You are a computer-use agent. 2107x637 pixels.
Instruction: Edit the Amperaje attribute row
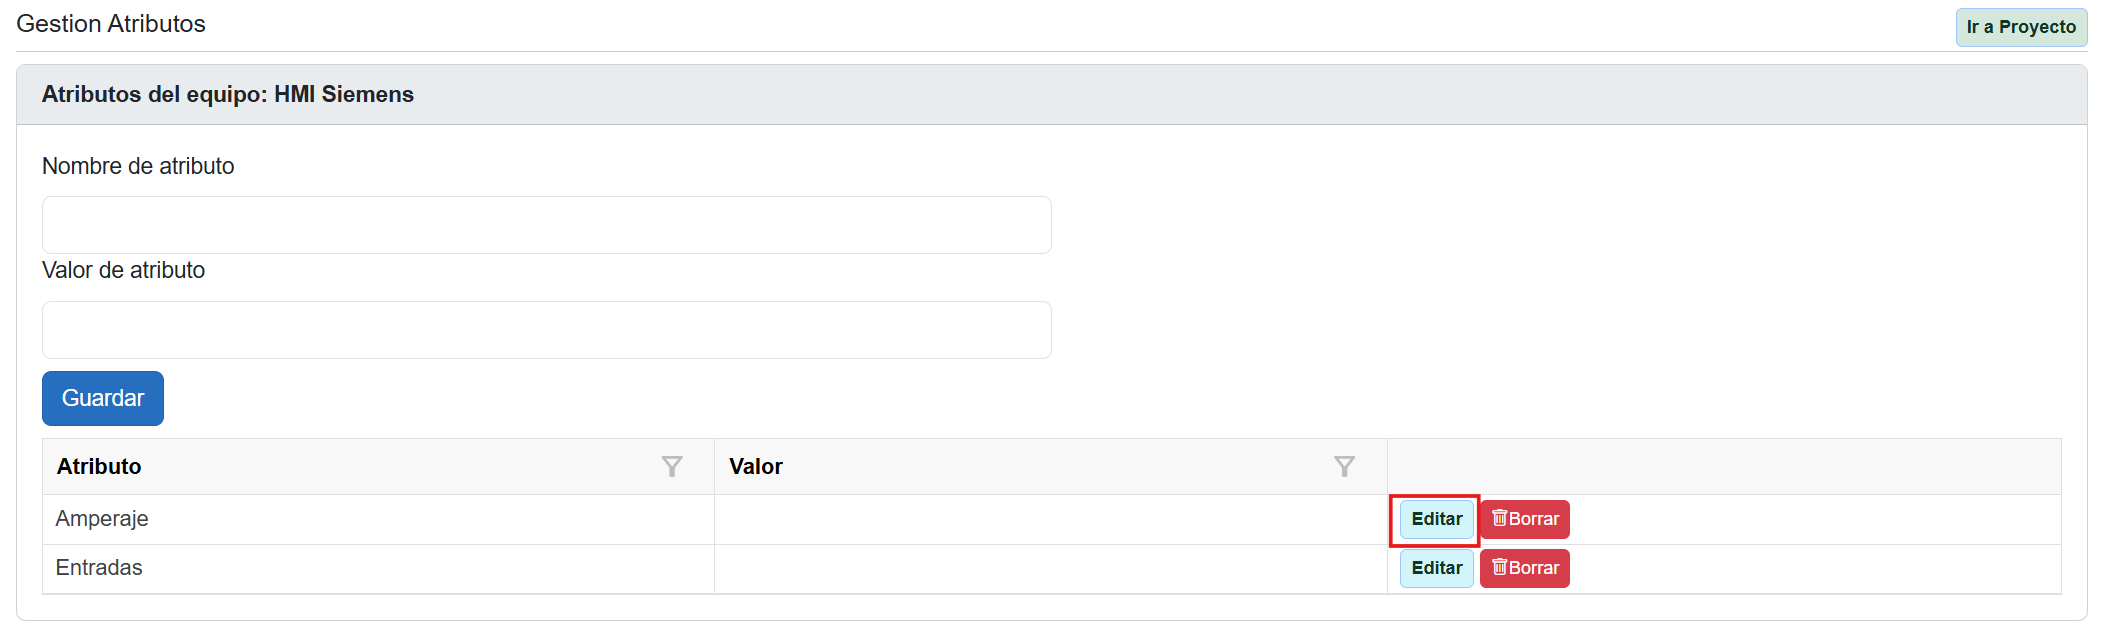click(x=1436, y=519)
